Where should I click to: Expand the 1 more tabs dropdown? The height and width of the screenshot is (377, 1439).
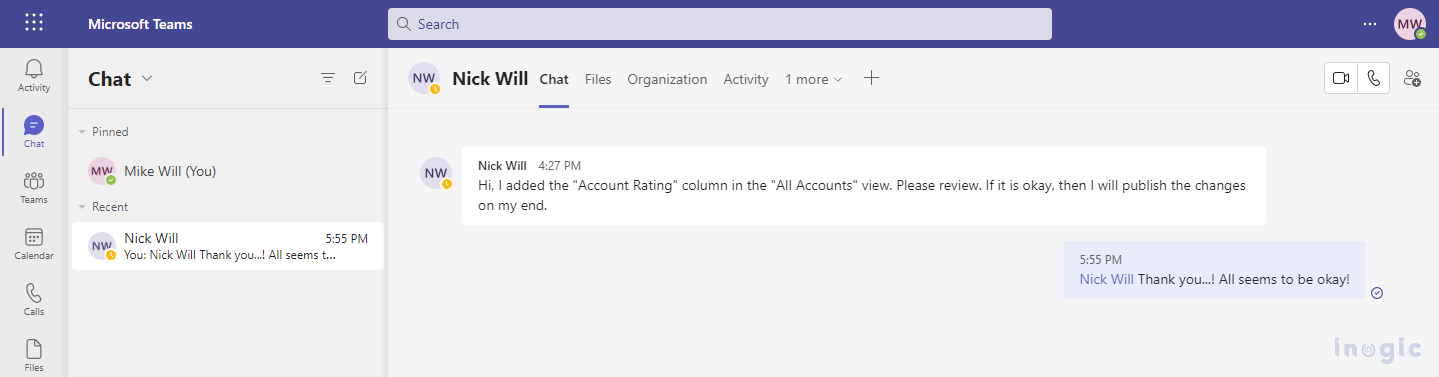point(813,79)
